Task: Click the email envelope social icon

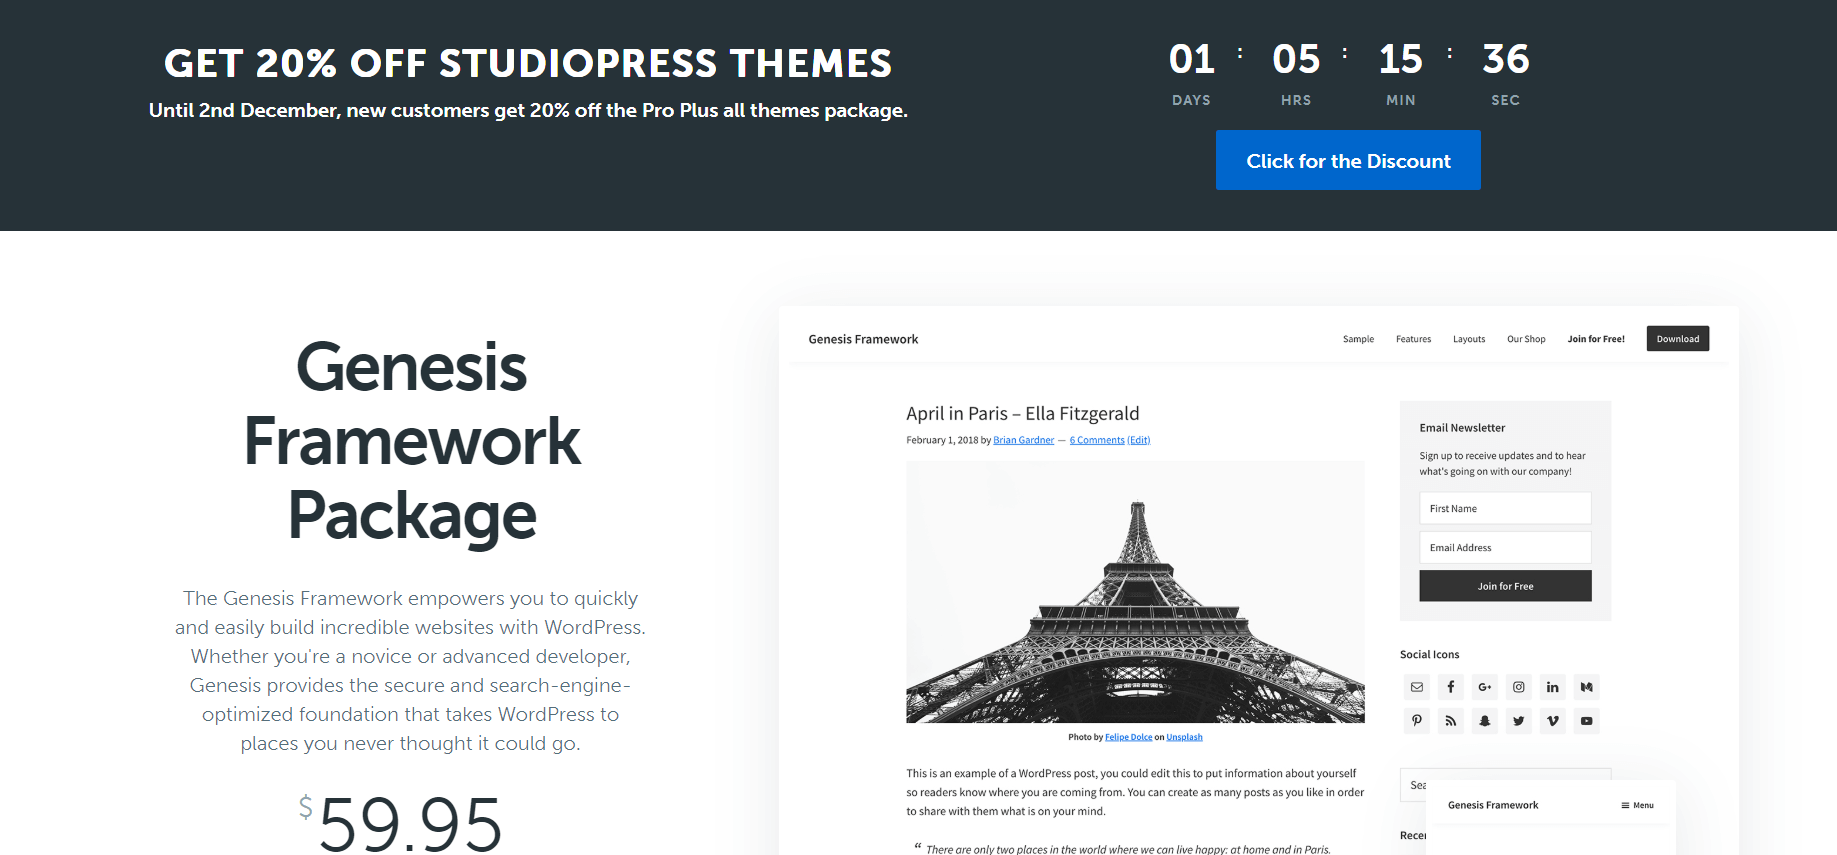Action: pos(1417,687)
